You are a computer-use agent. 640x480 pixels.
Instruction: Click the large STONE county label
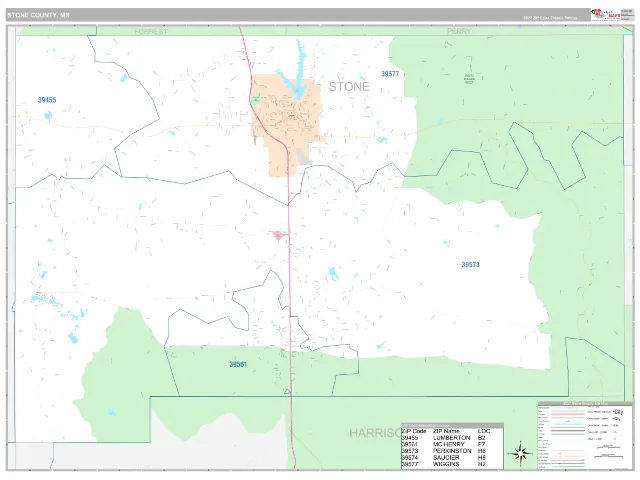click(349, 87)
